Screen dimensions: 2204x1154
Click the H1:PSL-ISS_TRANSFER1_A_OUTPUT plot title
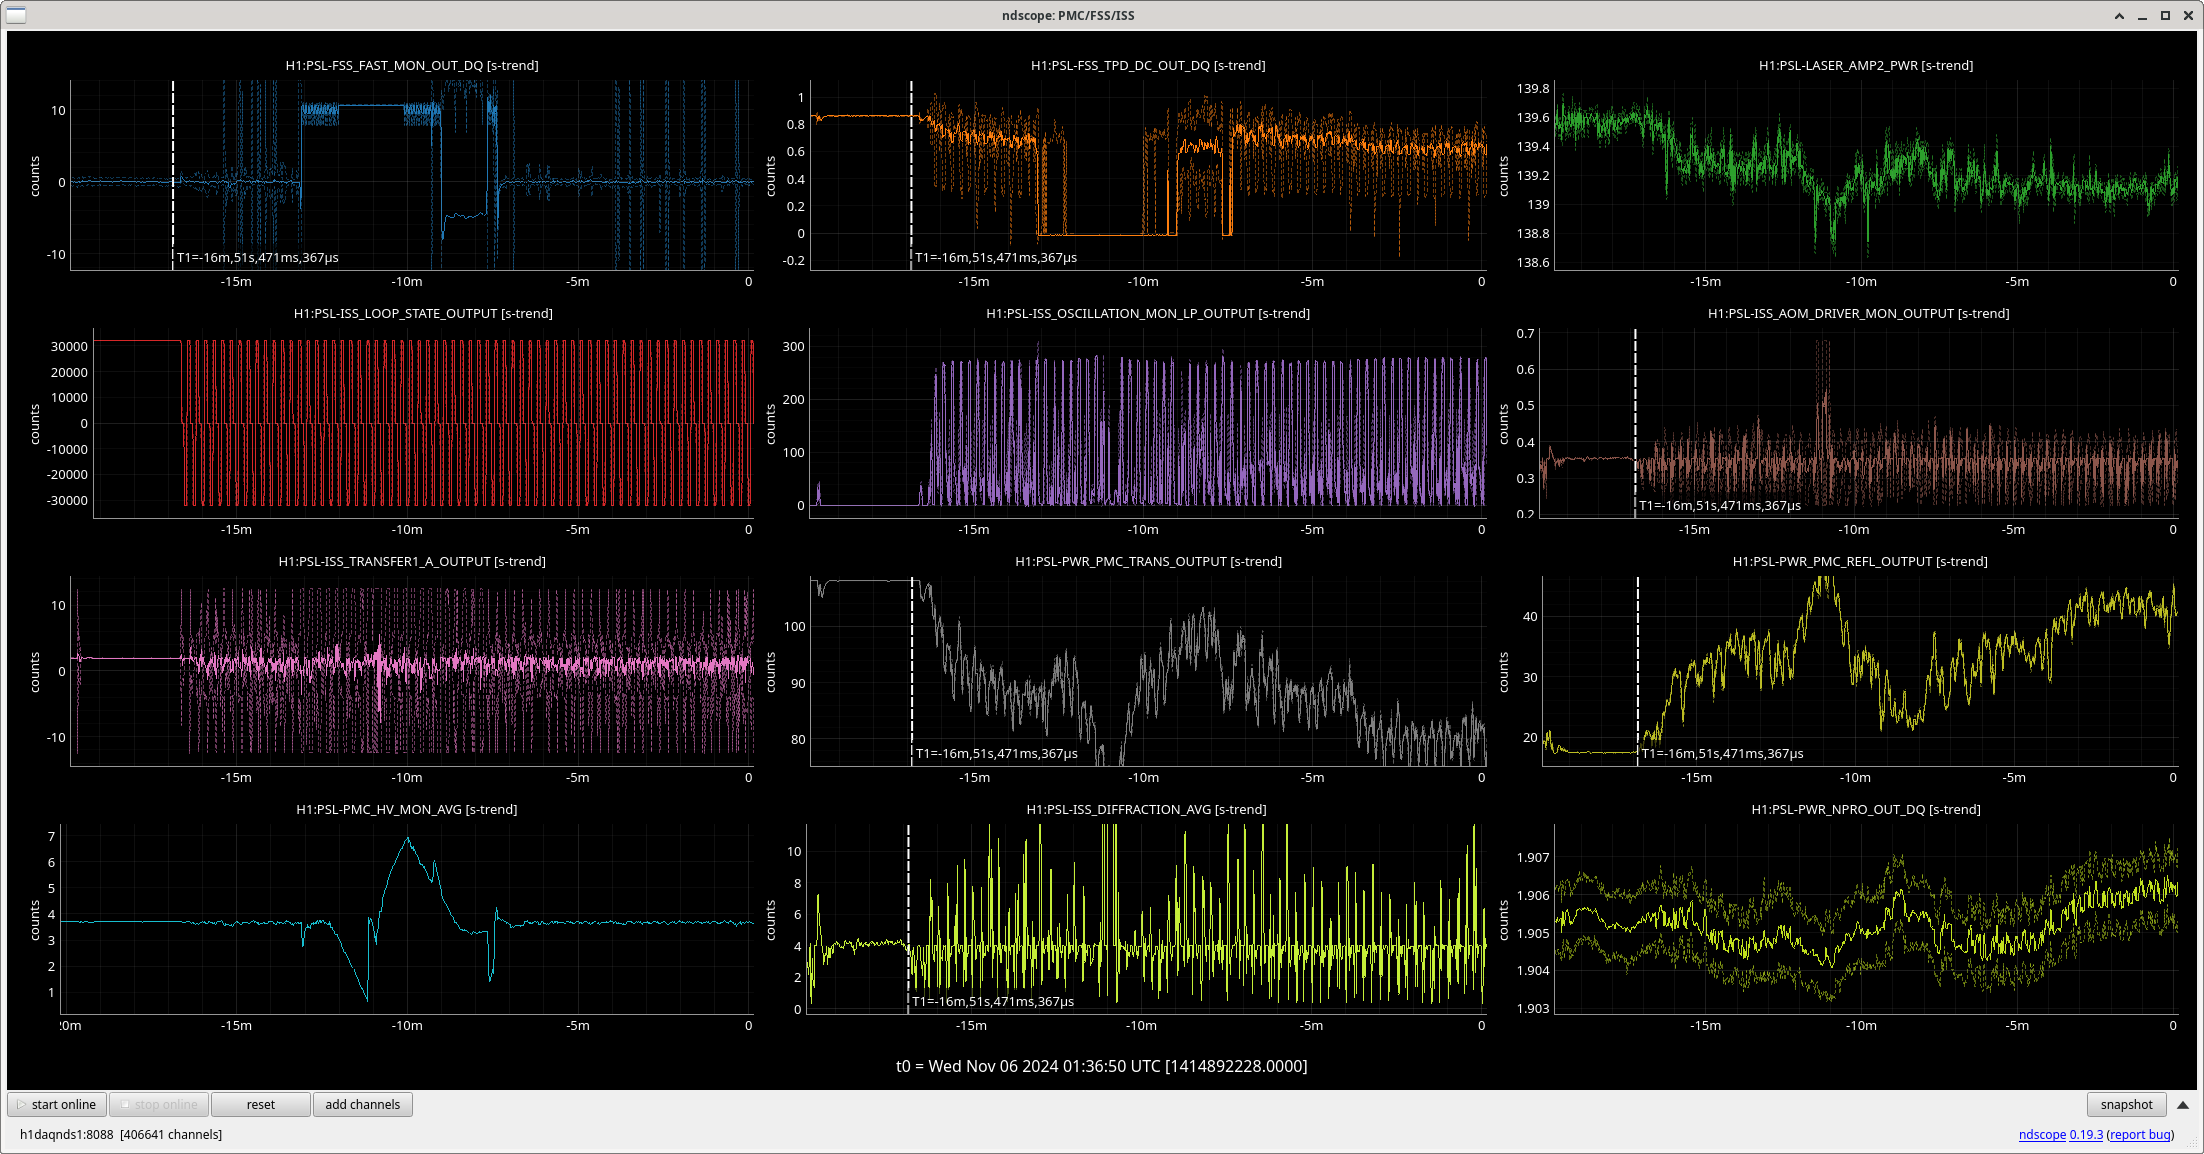(x=412, y=561)
